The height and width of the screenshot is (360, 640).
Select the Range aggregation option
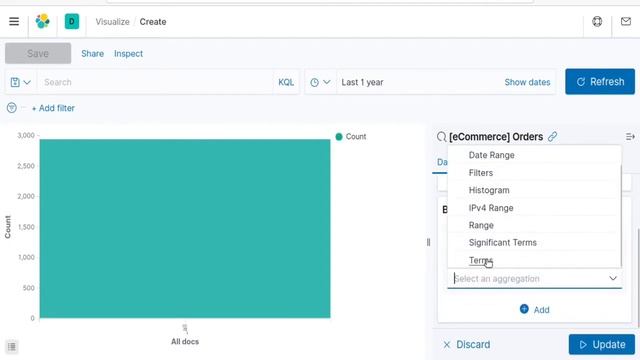pos(534,225)
